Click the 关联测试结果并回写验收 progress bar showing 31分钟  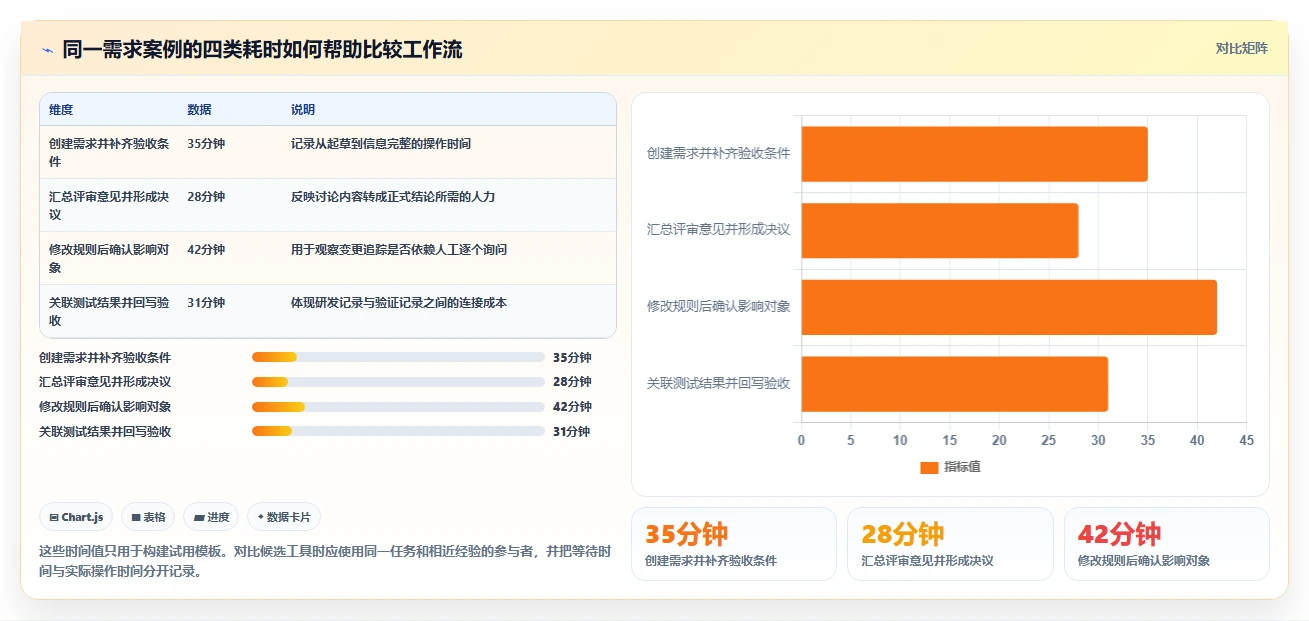(398, 432)
